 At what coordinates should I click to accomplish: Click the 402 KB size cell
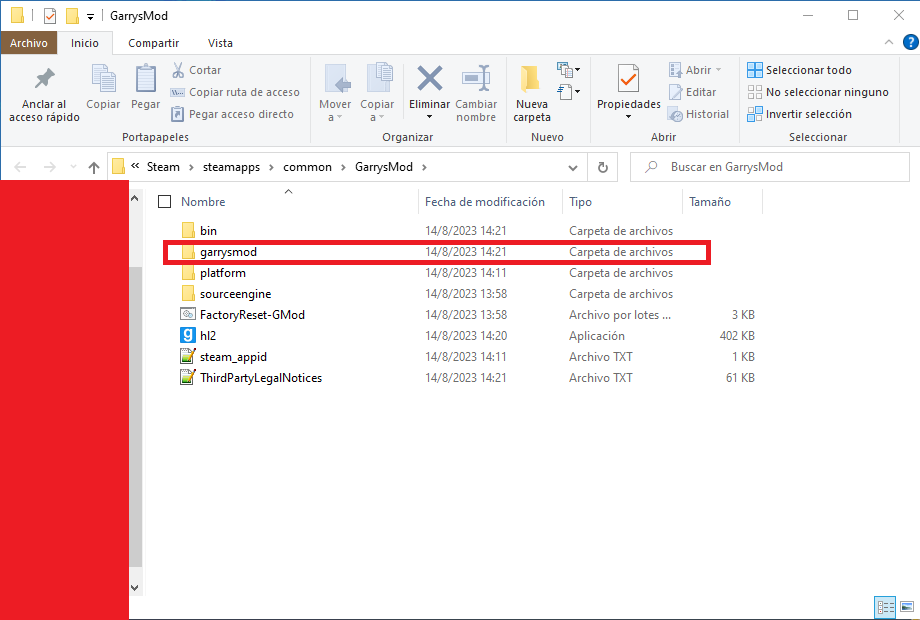point(737,336)
